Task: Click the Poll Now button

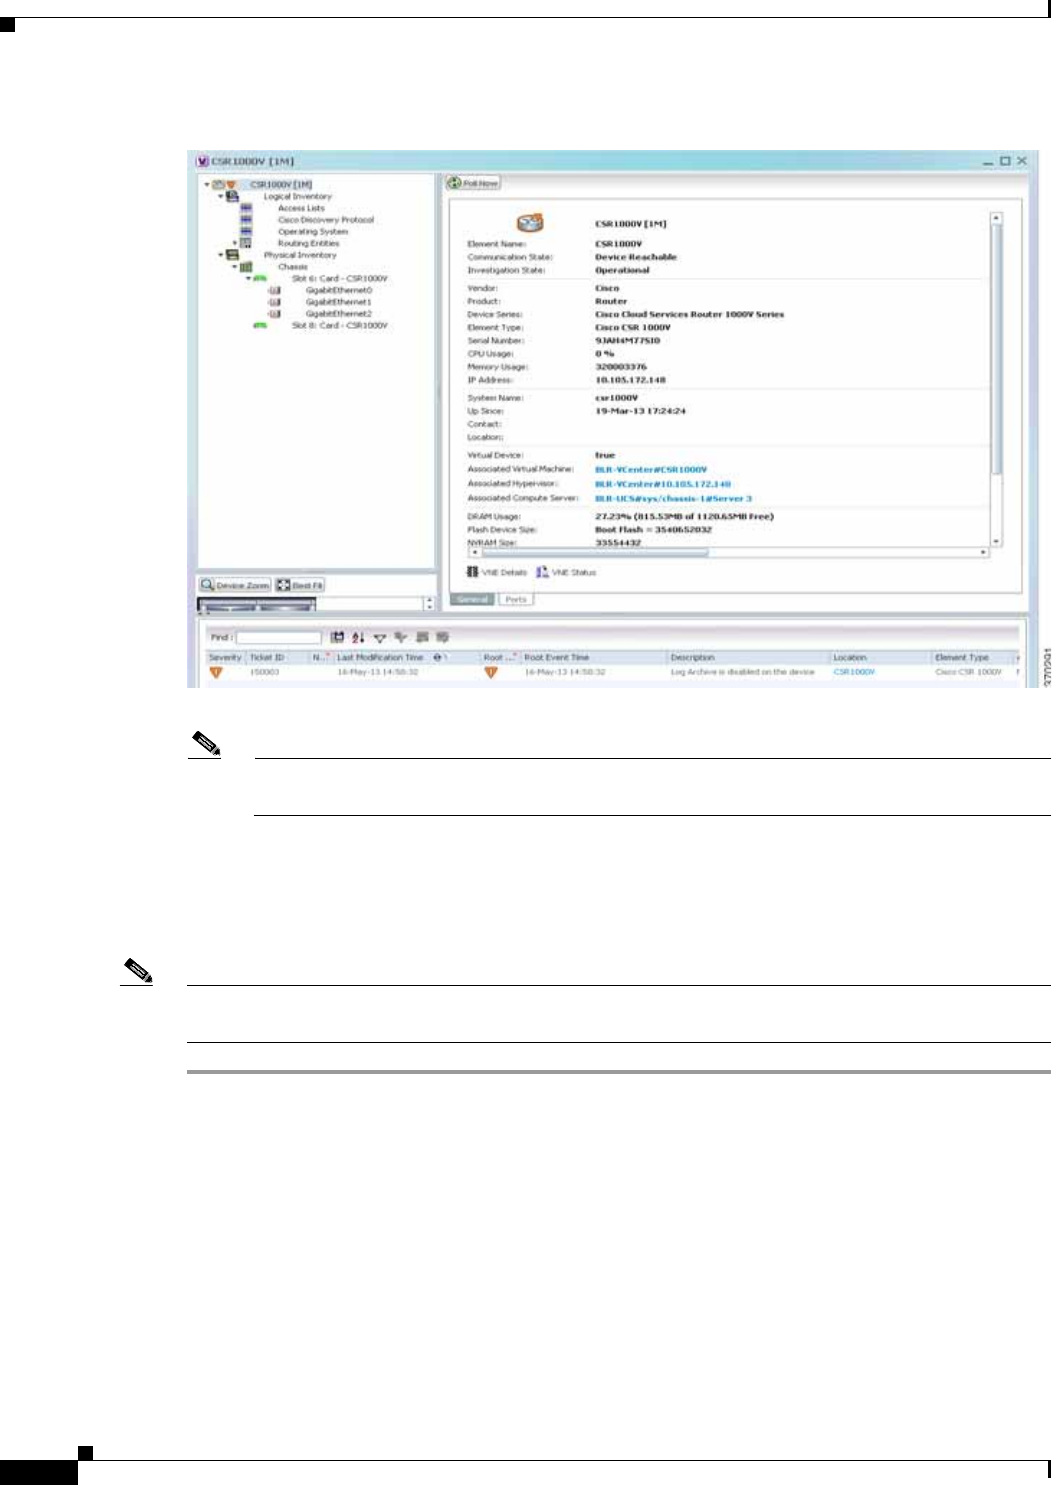Action: tap(473, 183)
